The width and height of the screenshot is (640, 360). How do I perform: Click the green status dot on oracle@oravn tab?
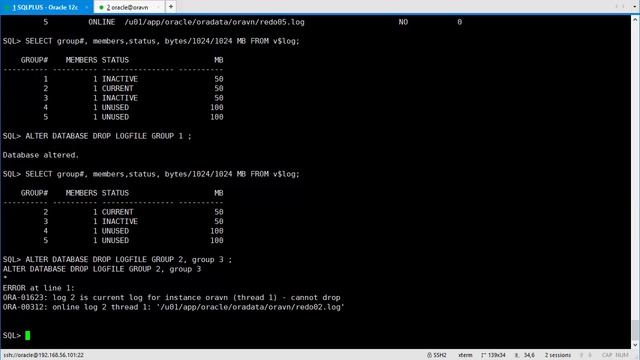(x=101, y=7)
